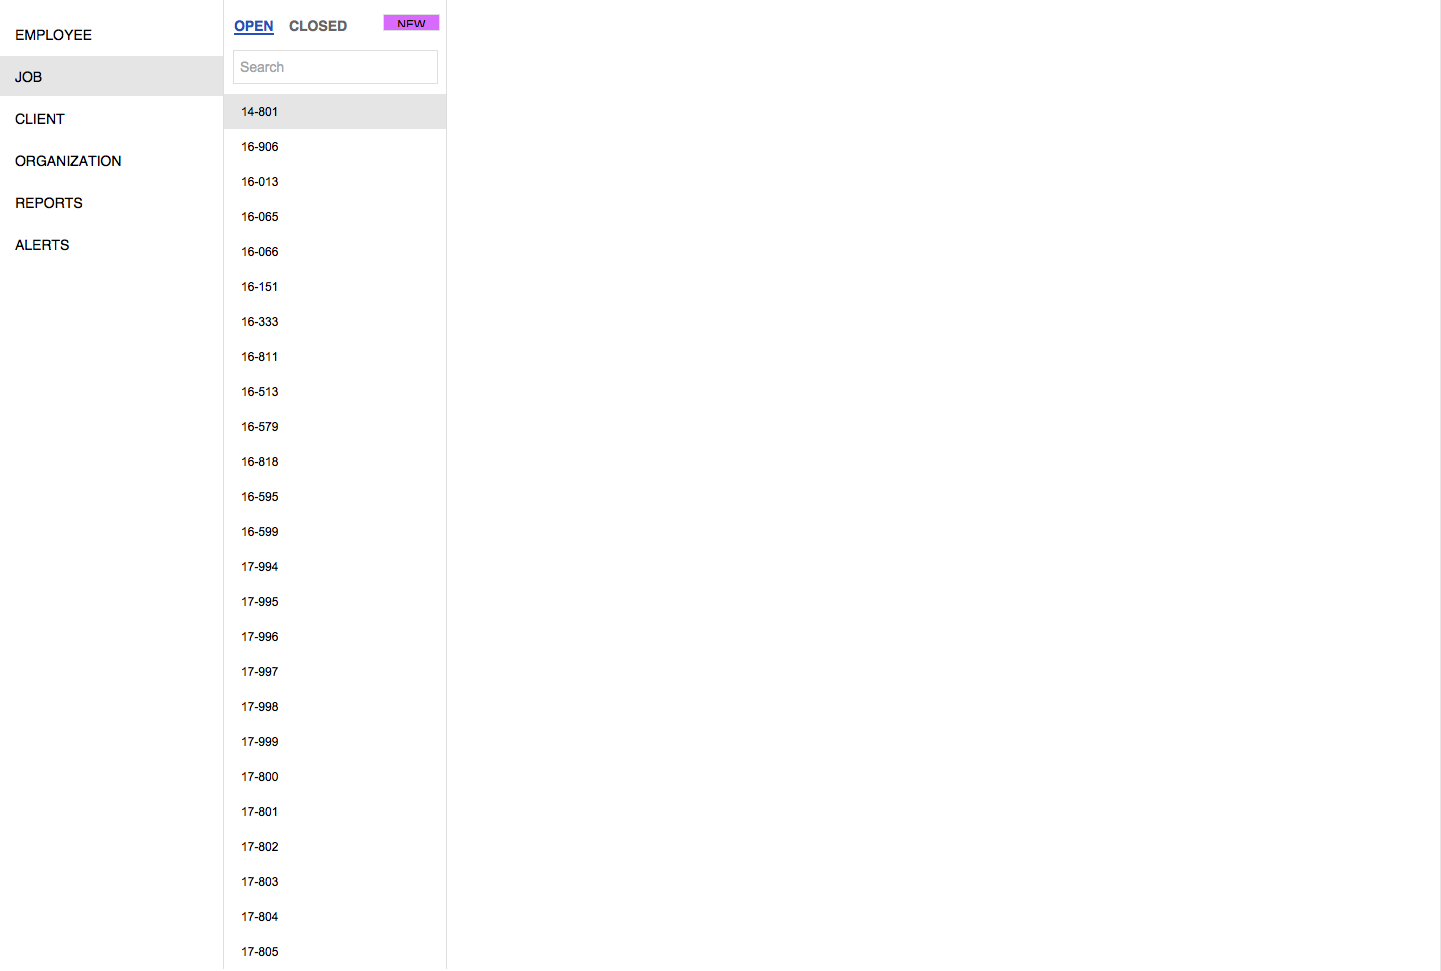Select job 16-595

335,497
